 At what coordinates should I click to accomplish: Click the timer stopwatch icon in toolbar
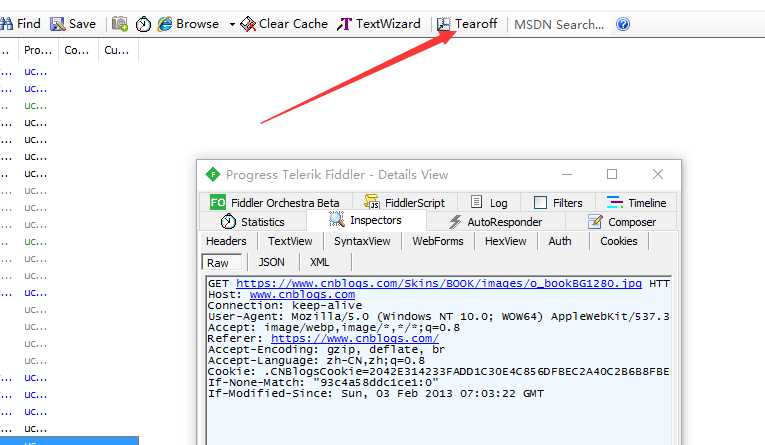(x=143, y=24)
